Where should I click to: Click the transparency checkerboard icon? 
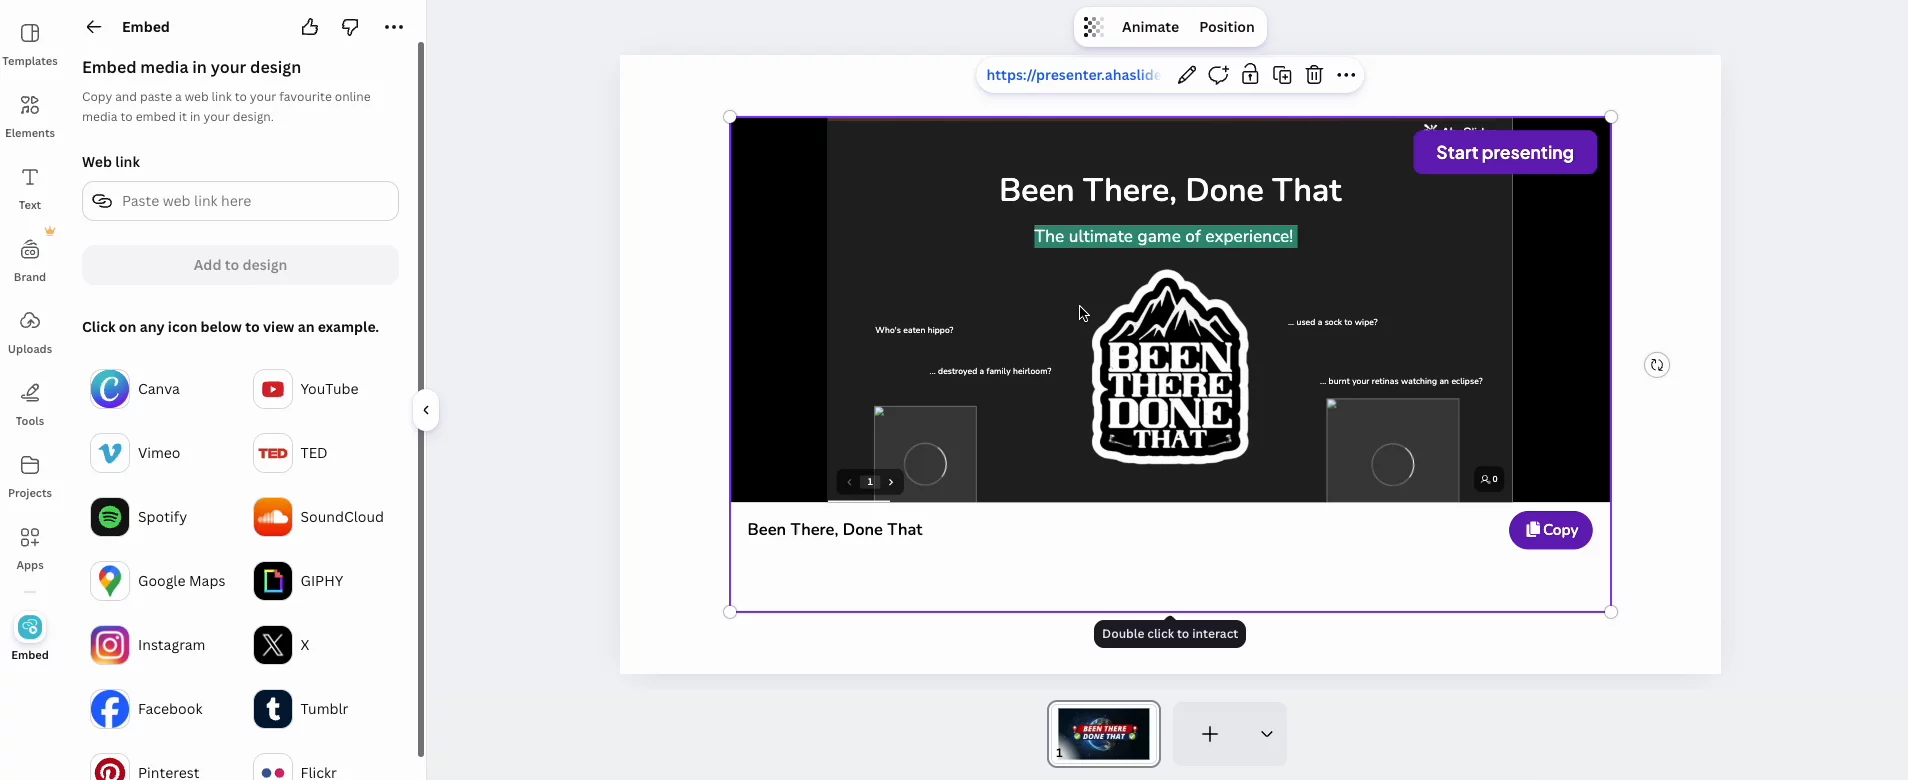pyautogui.click(x=1094, y=27)
